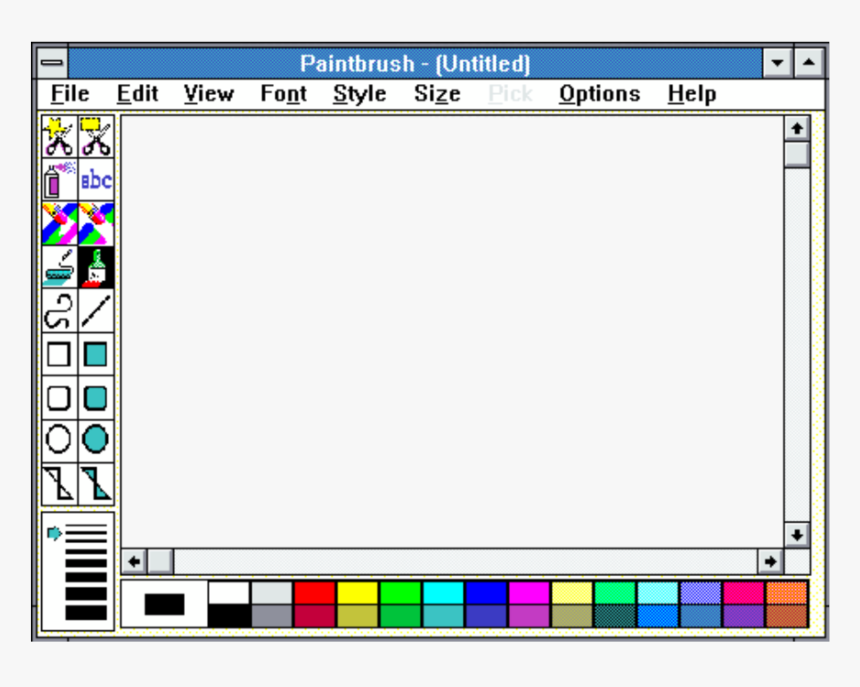Activate the abc Text tool
The width and height of the screenshot is (860, 687).
97,180
